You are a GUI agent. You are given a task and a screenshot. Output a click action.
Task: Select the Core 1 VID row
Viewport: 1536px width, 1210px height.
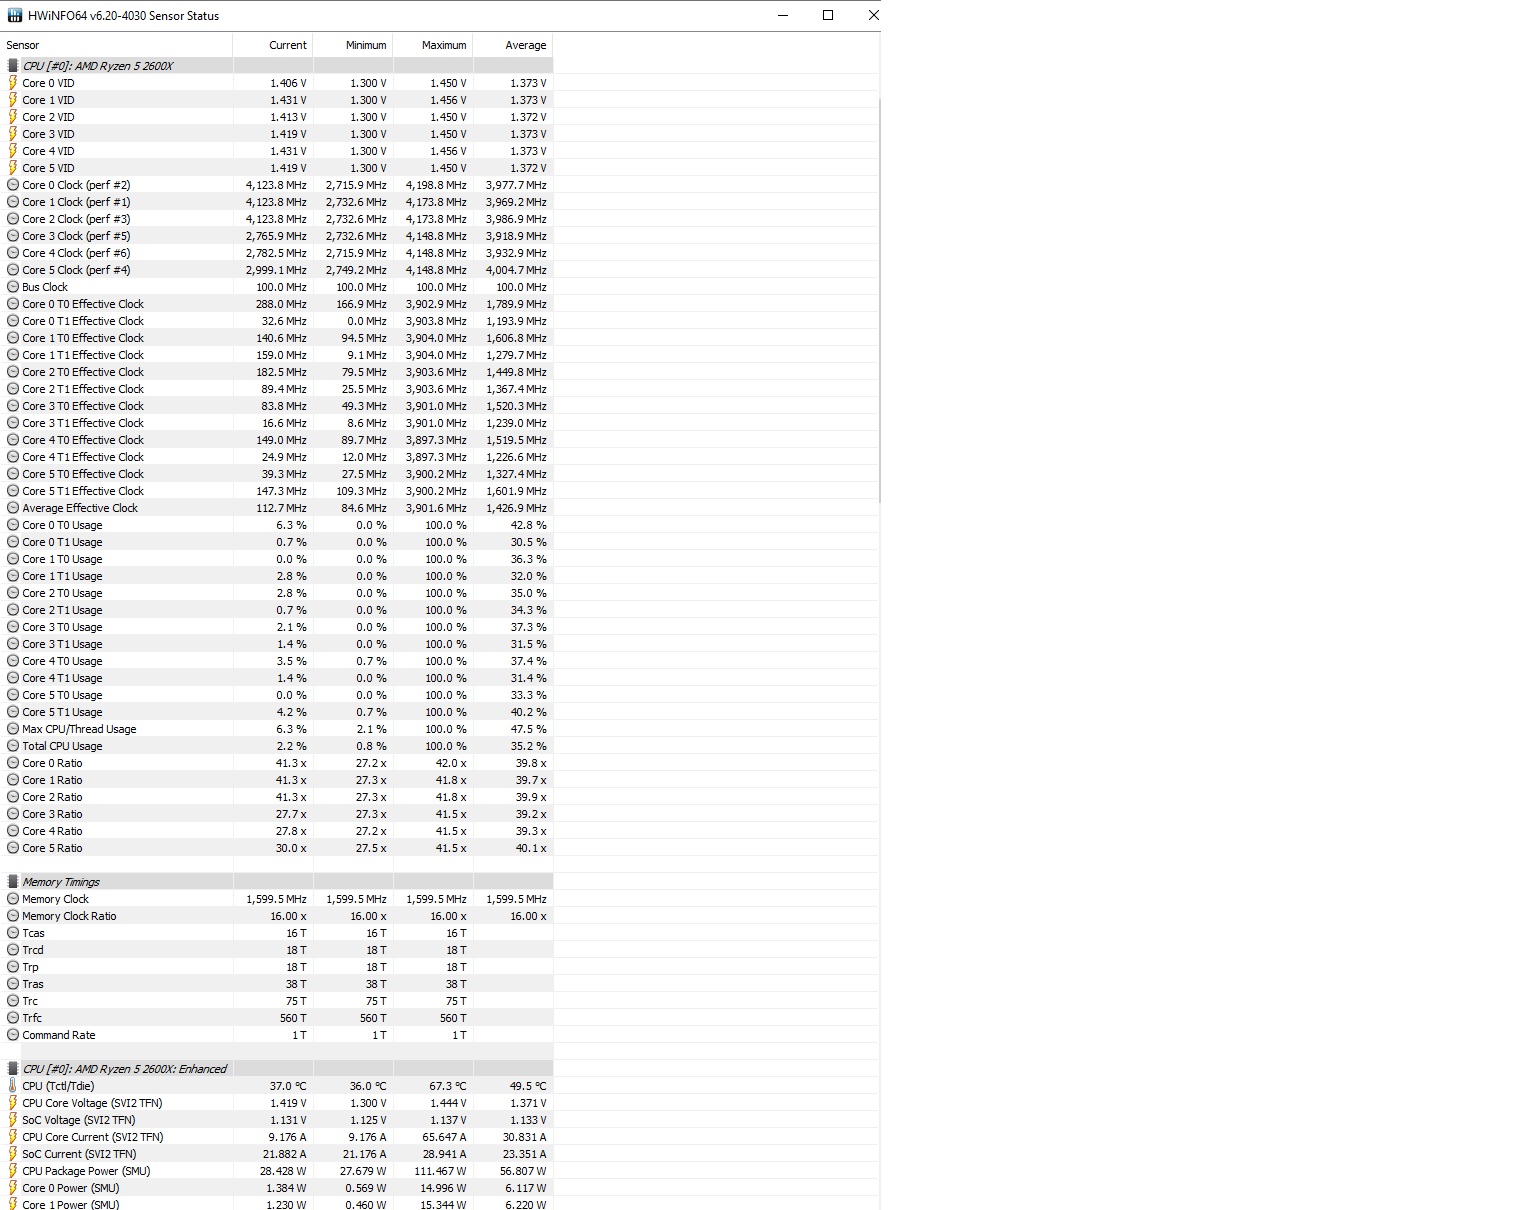coord(276,100)
